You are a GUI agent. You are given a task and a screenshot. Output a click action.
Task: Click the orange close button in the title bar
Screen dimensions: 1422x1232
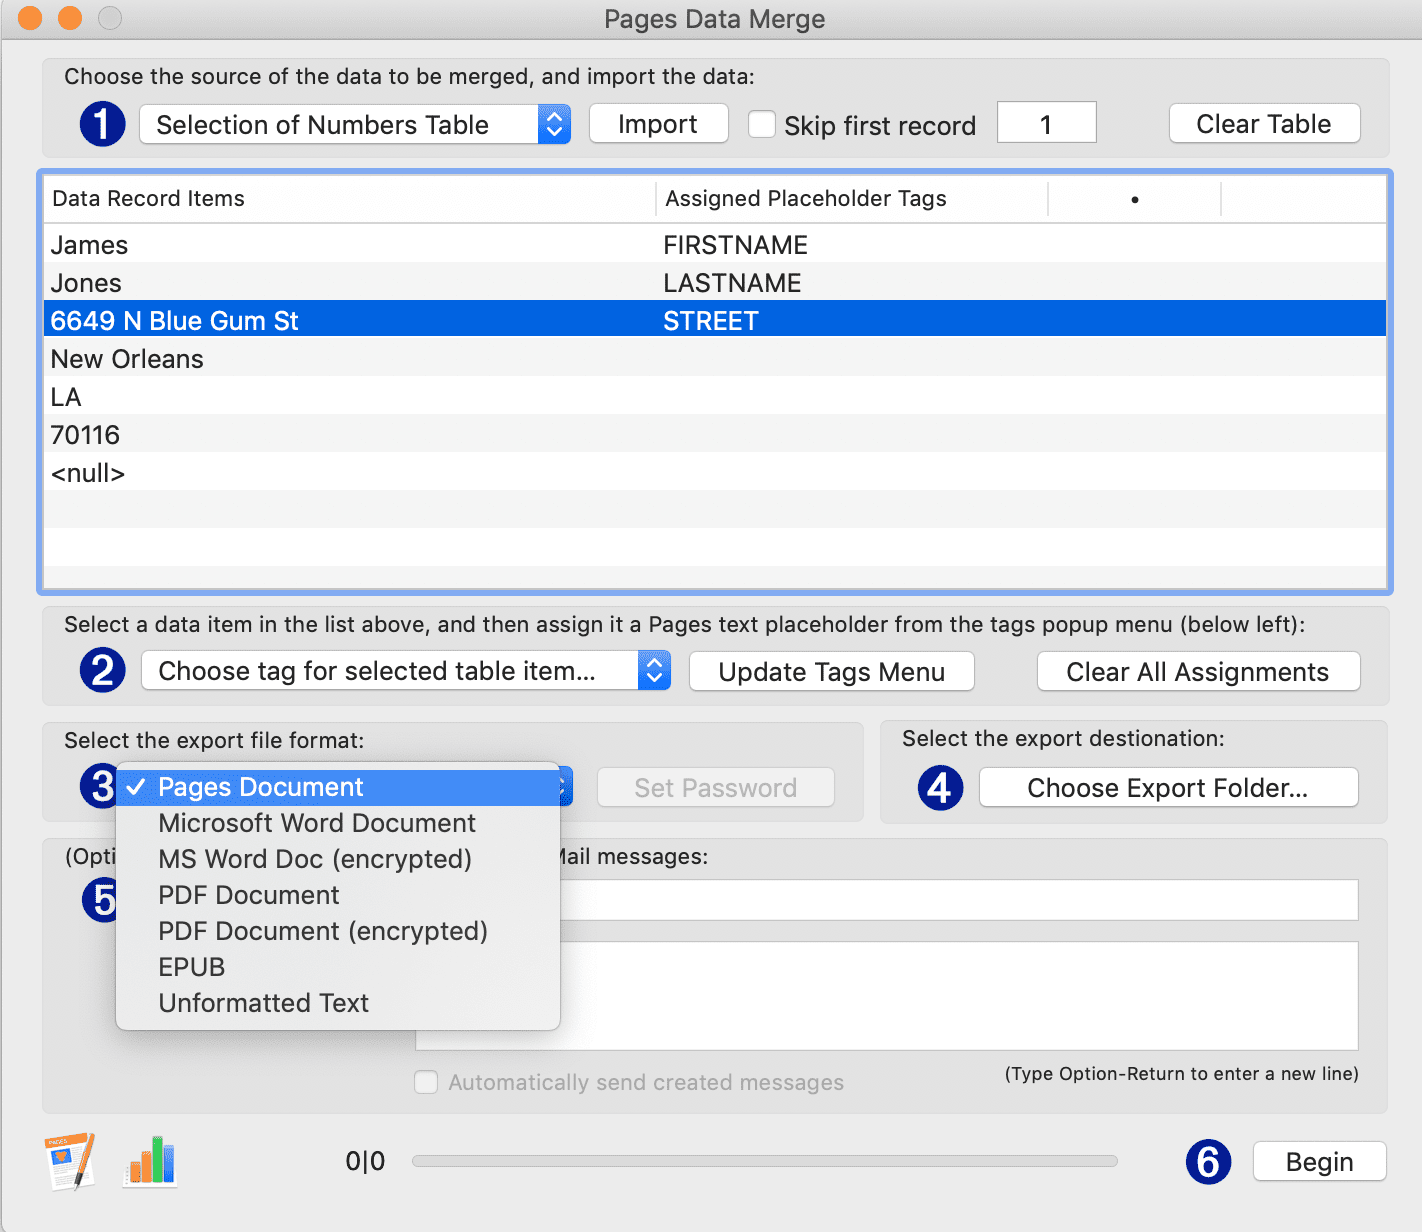(30, 18)
